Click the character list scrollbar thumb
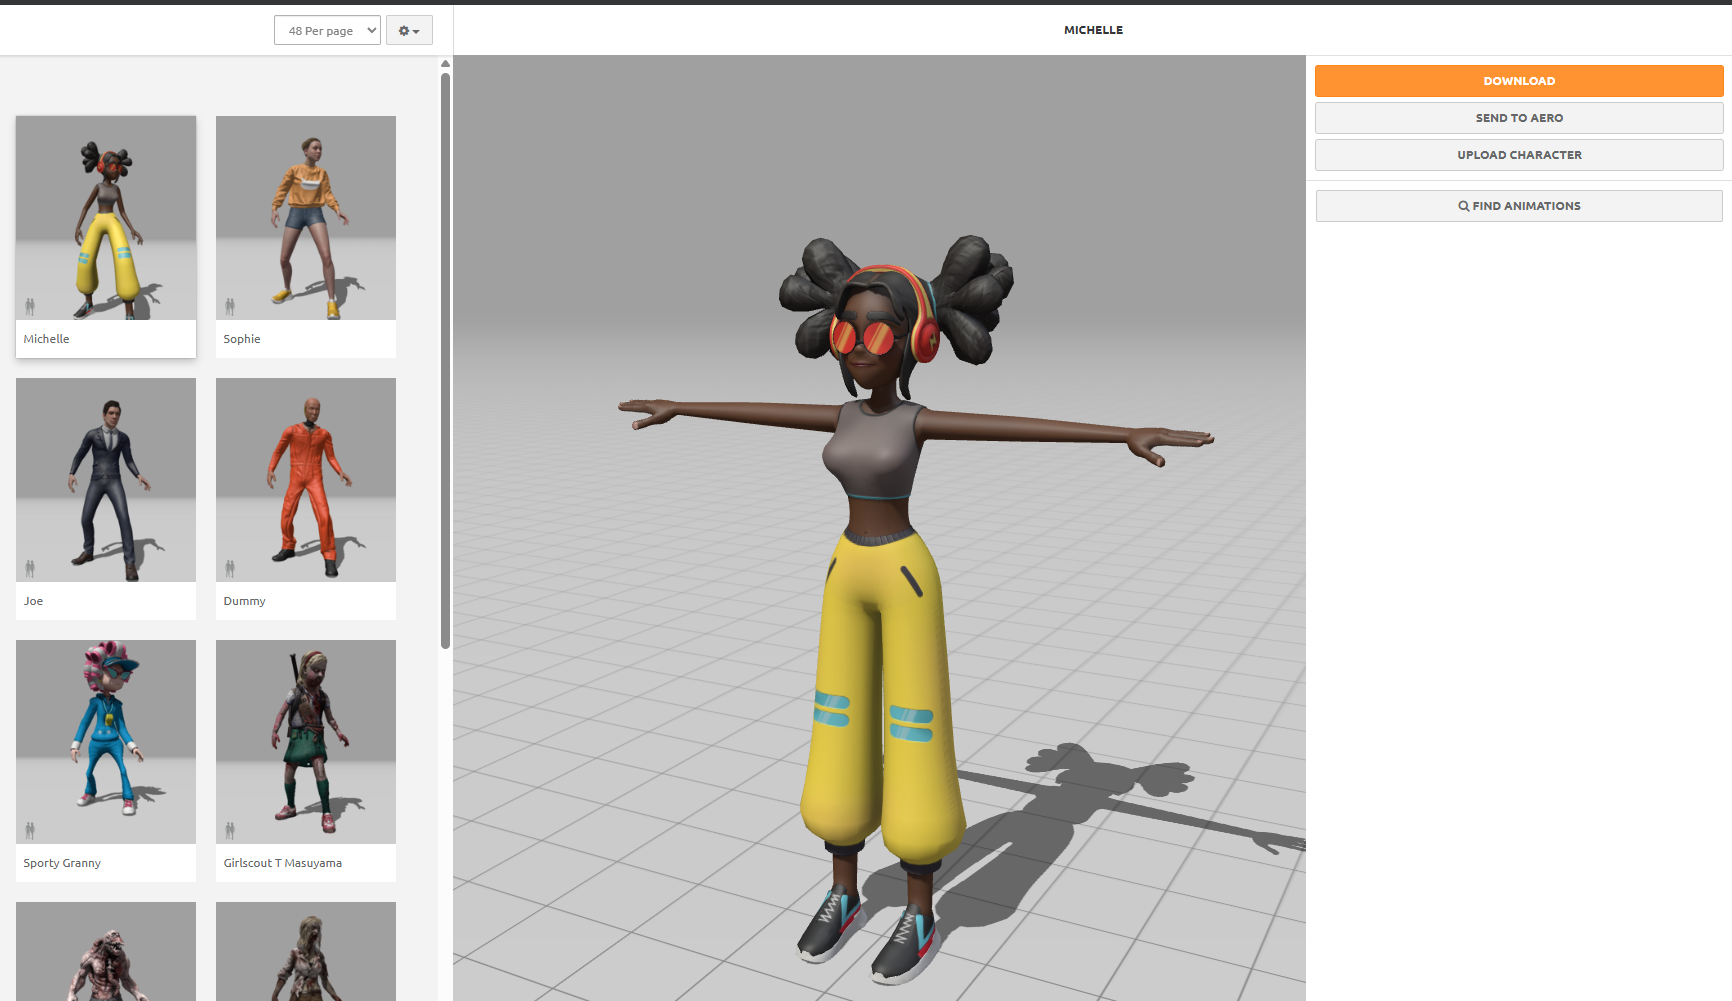Image resolution: width=1732 pixels, height=1001 pixels. pyautogui.click(x=445, y=360)
